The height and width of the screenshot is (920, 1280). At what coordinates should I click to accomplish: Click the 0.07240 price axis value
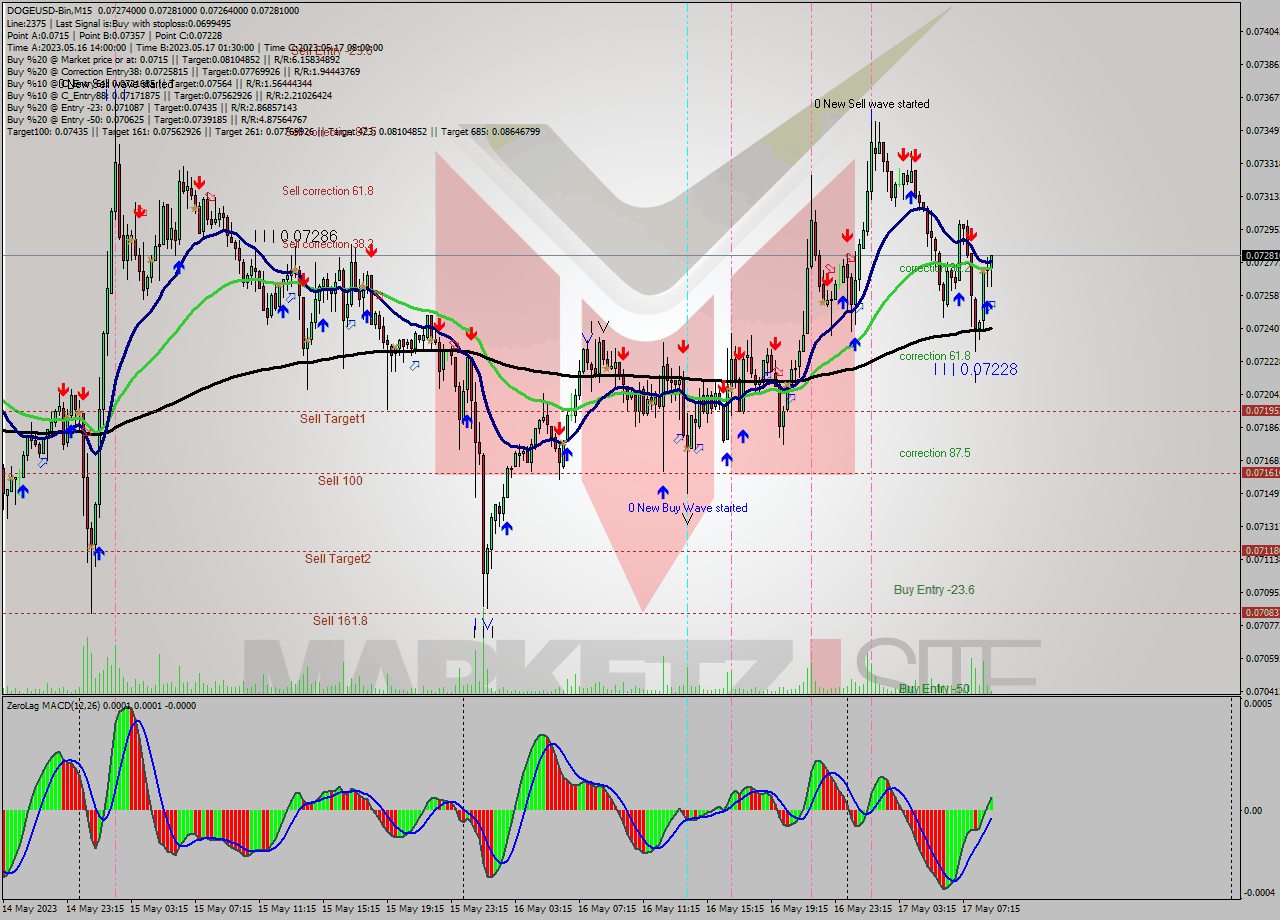click(1262, 328)
